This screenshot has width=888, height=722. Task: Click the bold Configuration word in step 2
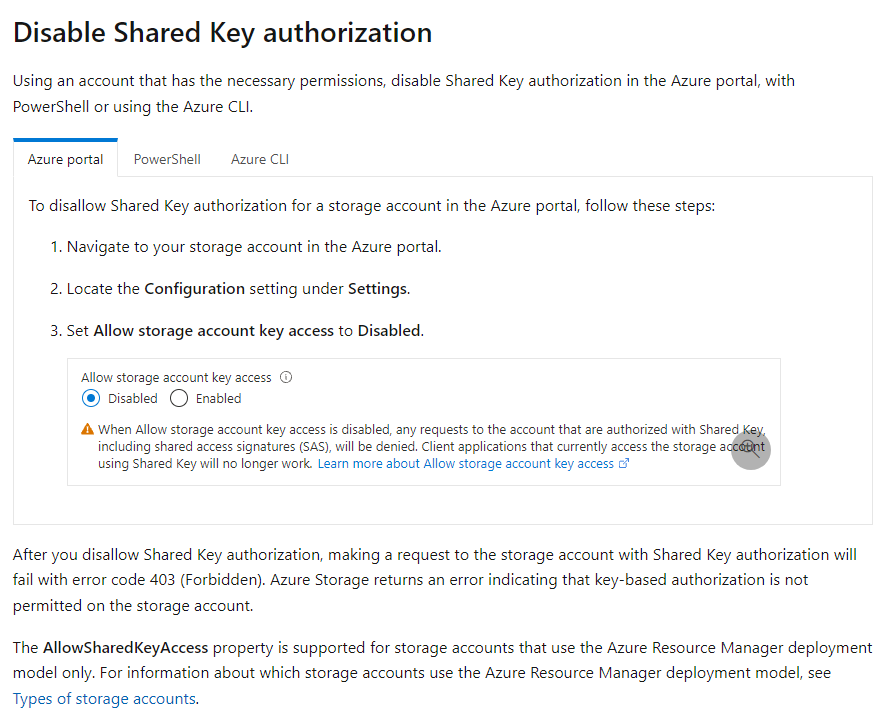[194, 288]
